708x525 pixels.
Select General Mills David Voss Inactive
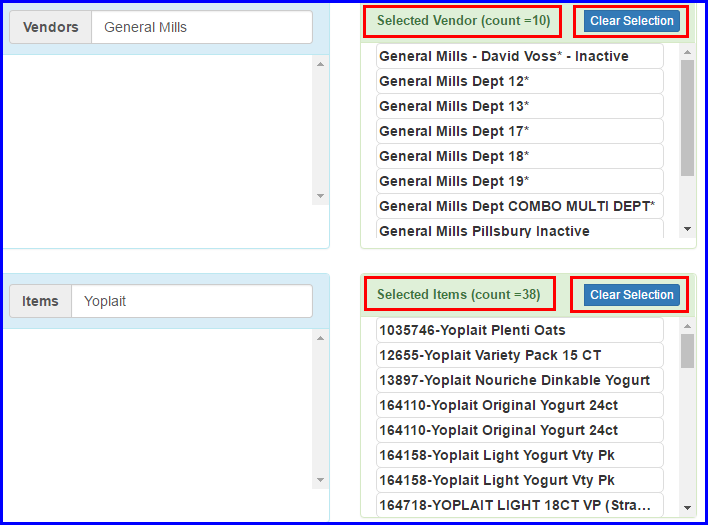(519, 56)
